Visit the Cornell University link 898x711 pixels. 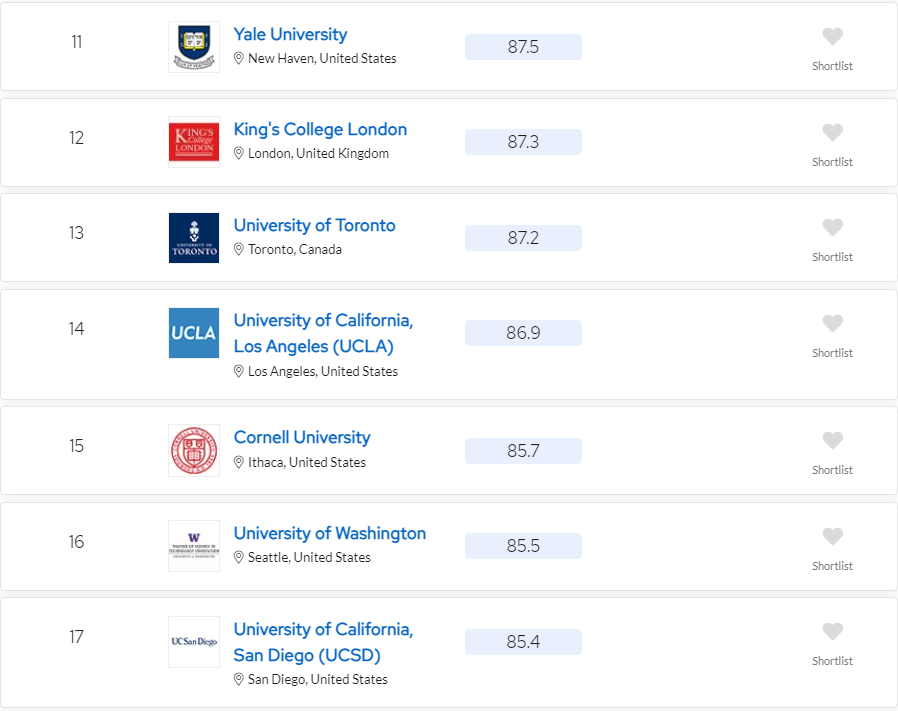tap(302, 437)
